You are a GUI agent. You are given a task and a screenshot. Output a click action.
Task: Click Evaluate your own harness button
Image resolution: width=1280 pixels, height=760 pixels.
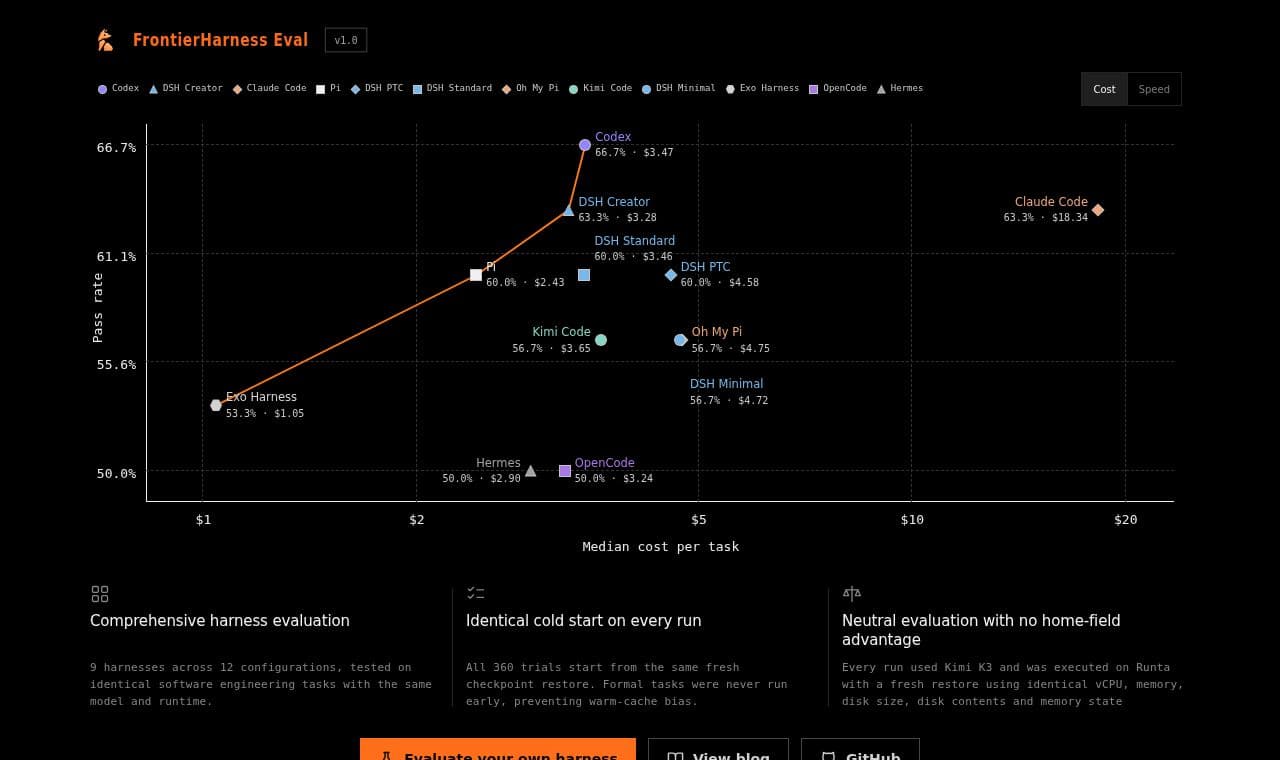click(498, 752)
